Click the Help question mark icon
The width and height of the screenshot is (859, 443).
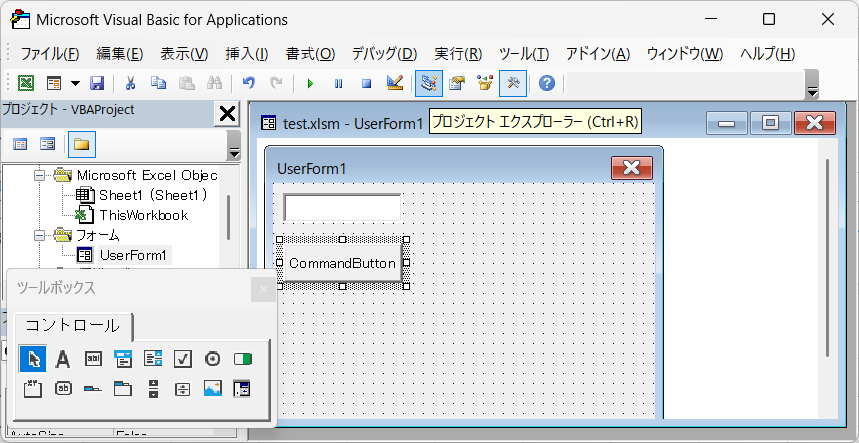pyautogui.click(x=547, y=83)
